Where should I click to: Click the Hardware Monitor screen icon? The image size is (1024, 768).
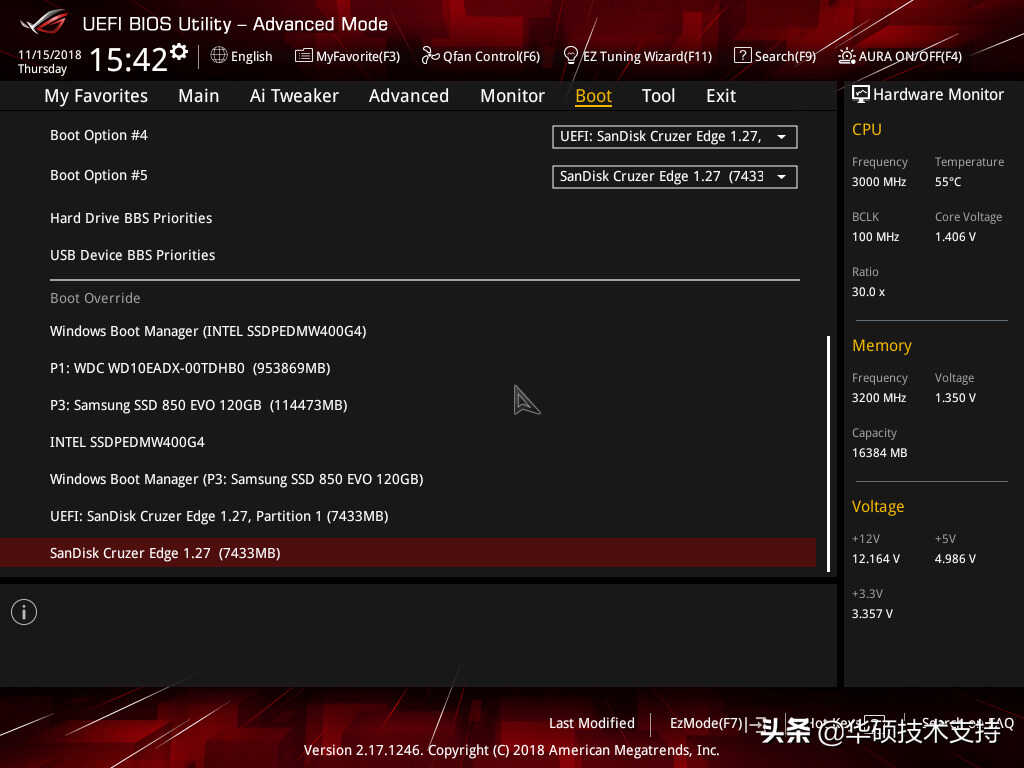click(861, 94)
